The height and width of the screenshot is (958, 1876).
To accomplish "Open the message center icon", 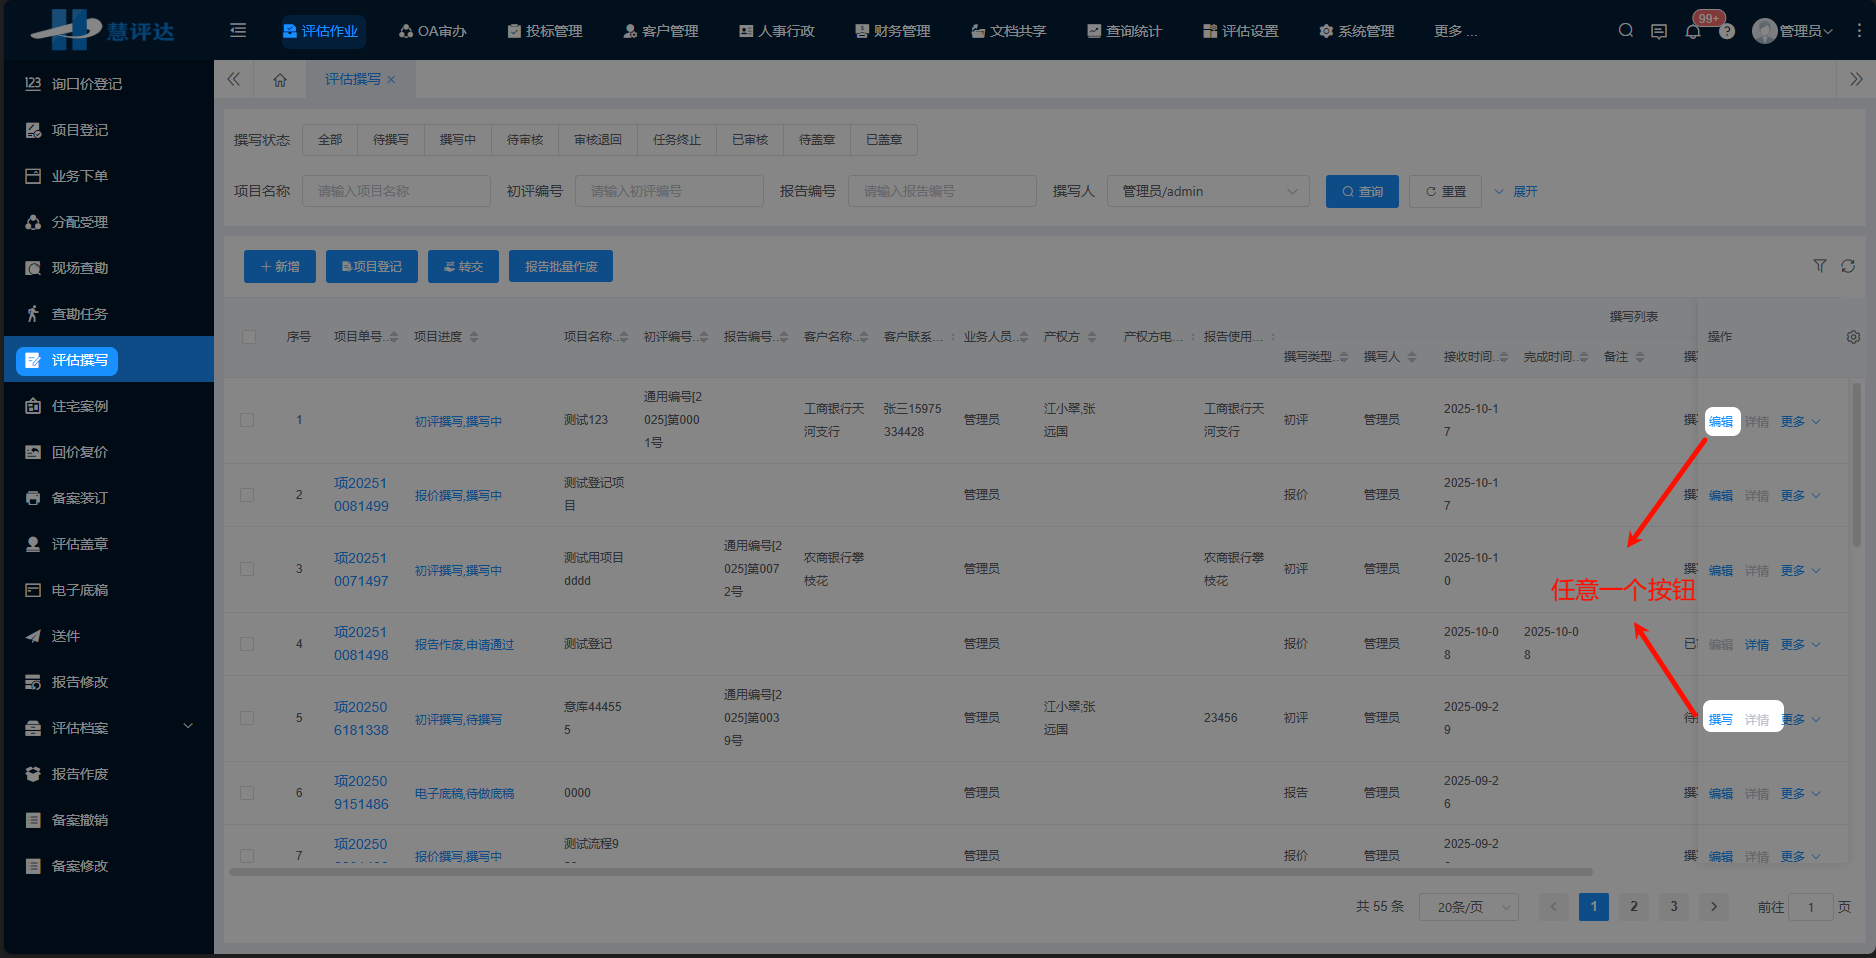I will click(x=1659, y=30).
